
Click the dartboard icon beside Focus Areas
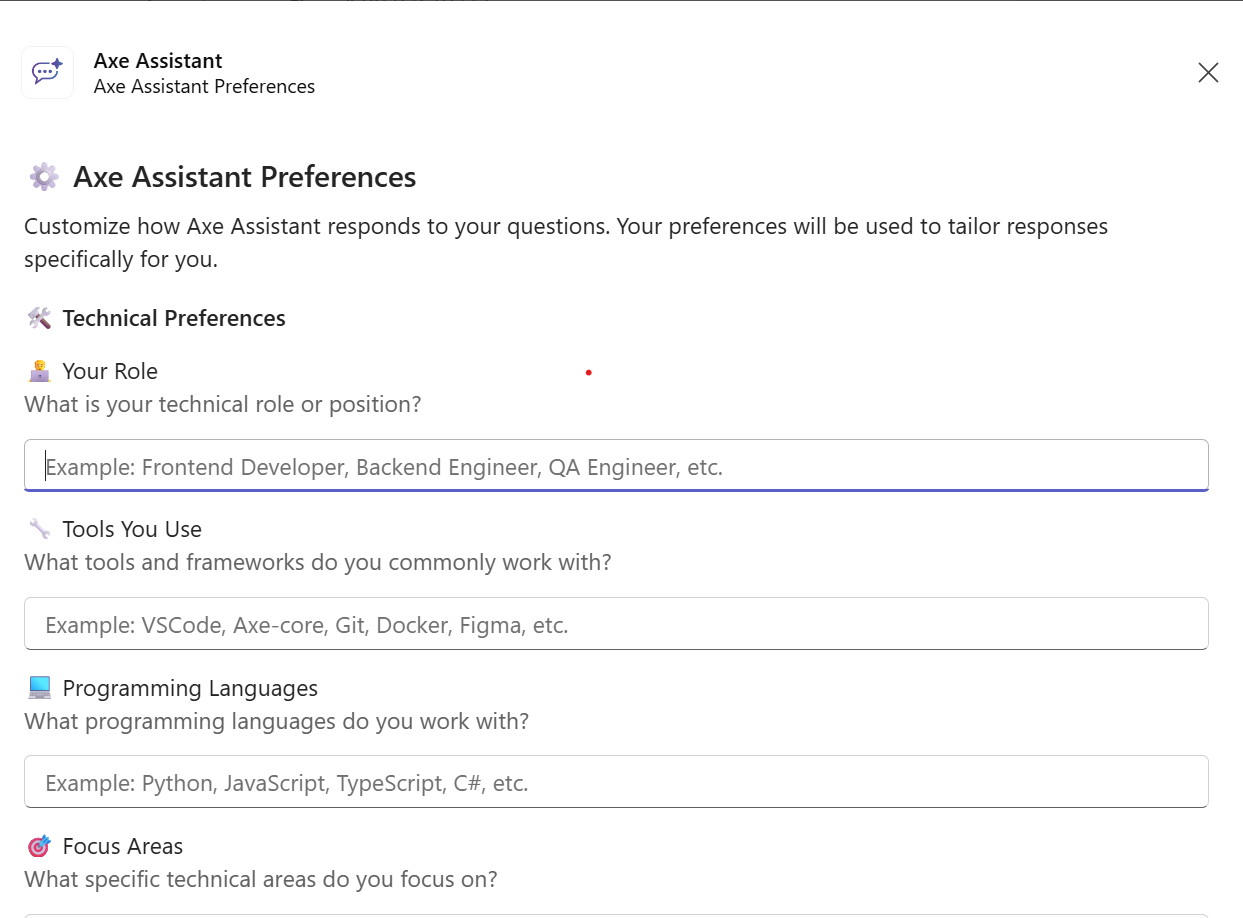35,845
